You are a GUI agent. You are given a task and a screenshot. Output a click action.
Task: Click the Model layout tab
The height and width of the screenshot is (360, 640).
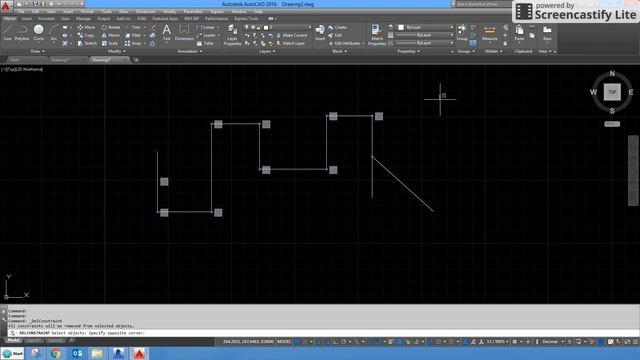pyautogui.click(x=13, y=340)
